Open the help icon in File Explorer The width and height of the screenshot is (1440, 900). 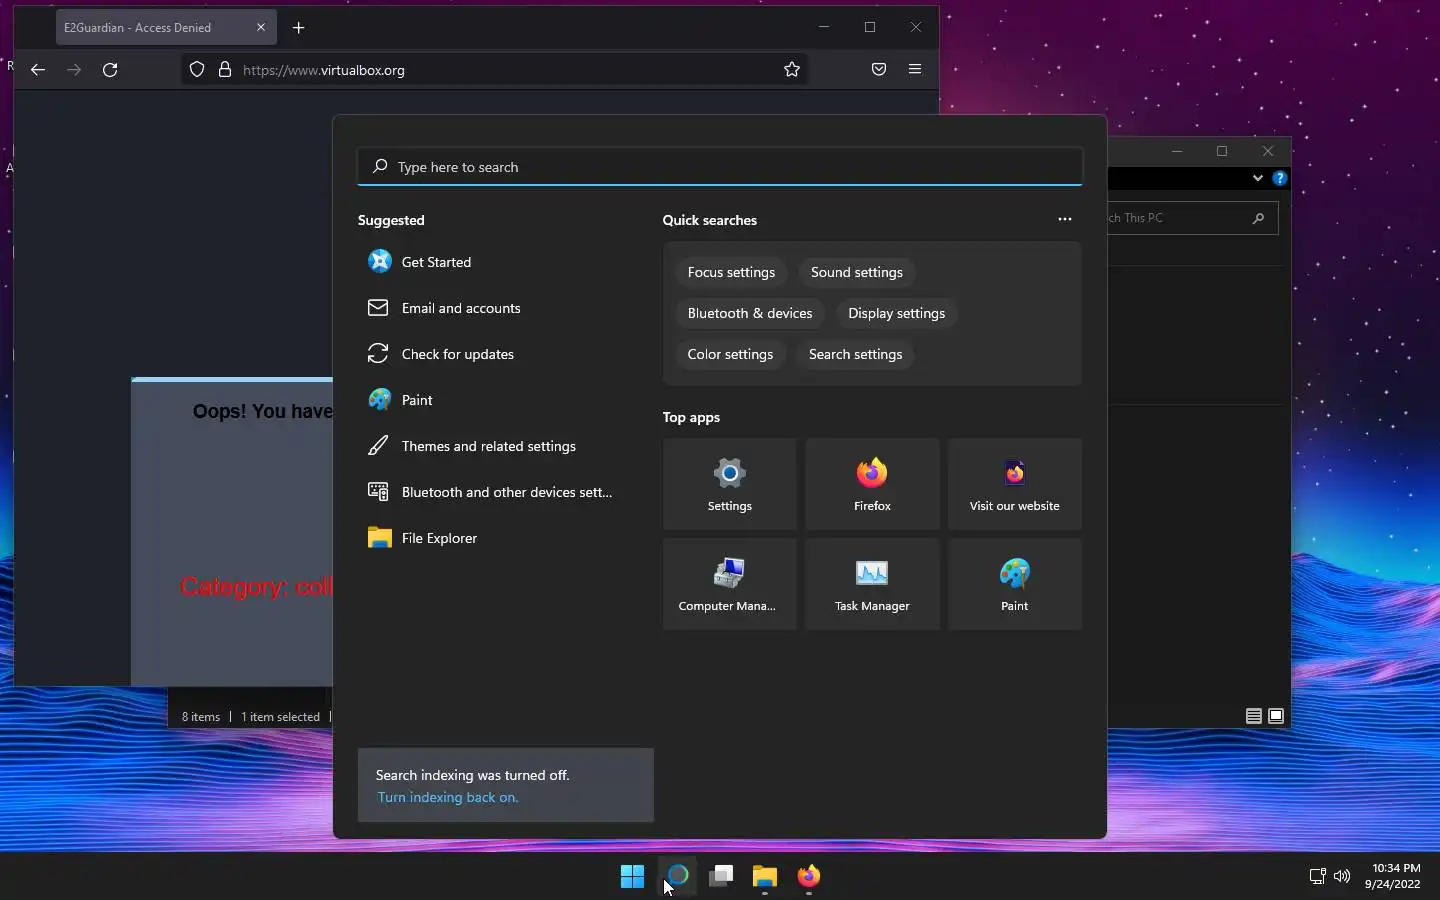pos(1279,178)
